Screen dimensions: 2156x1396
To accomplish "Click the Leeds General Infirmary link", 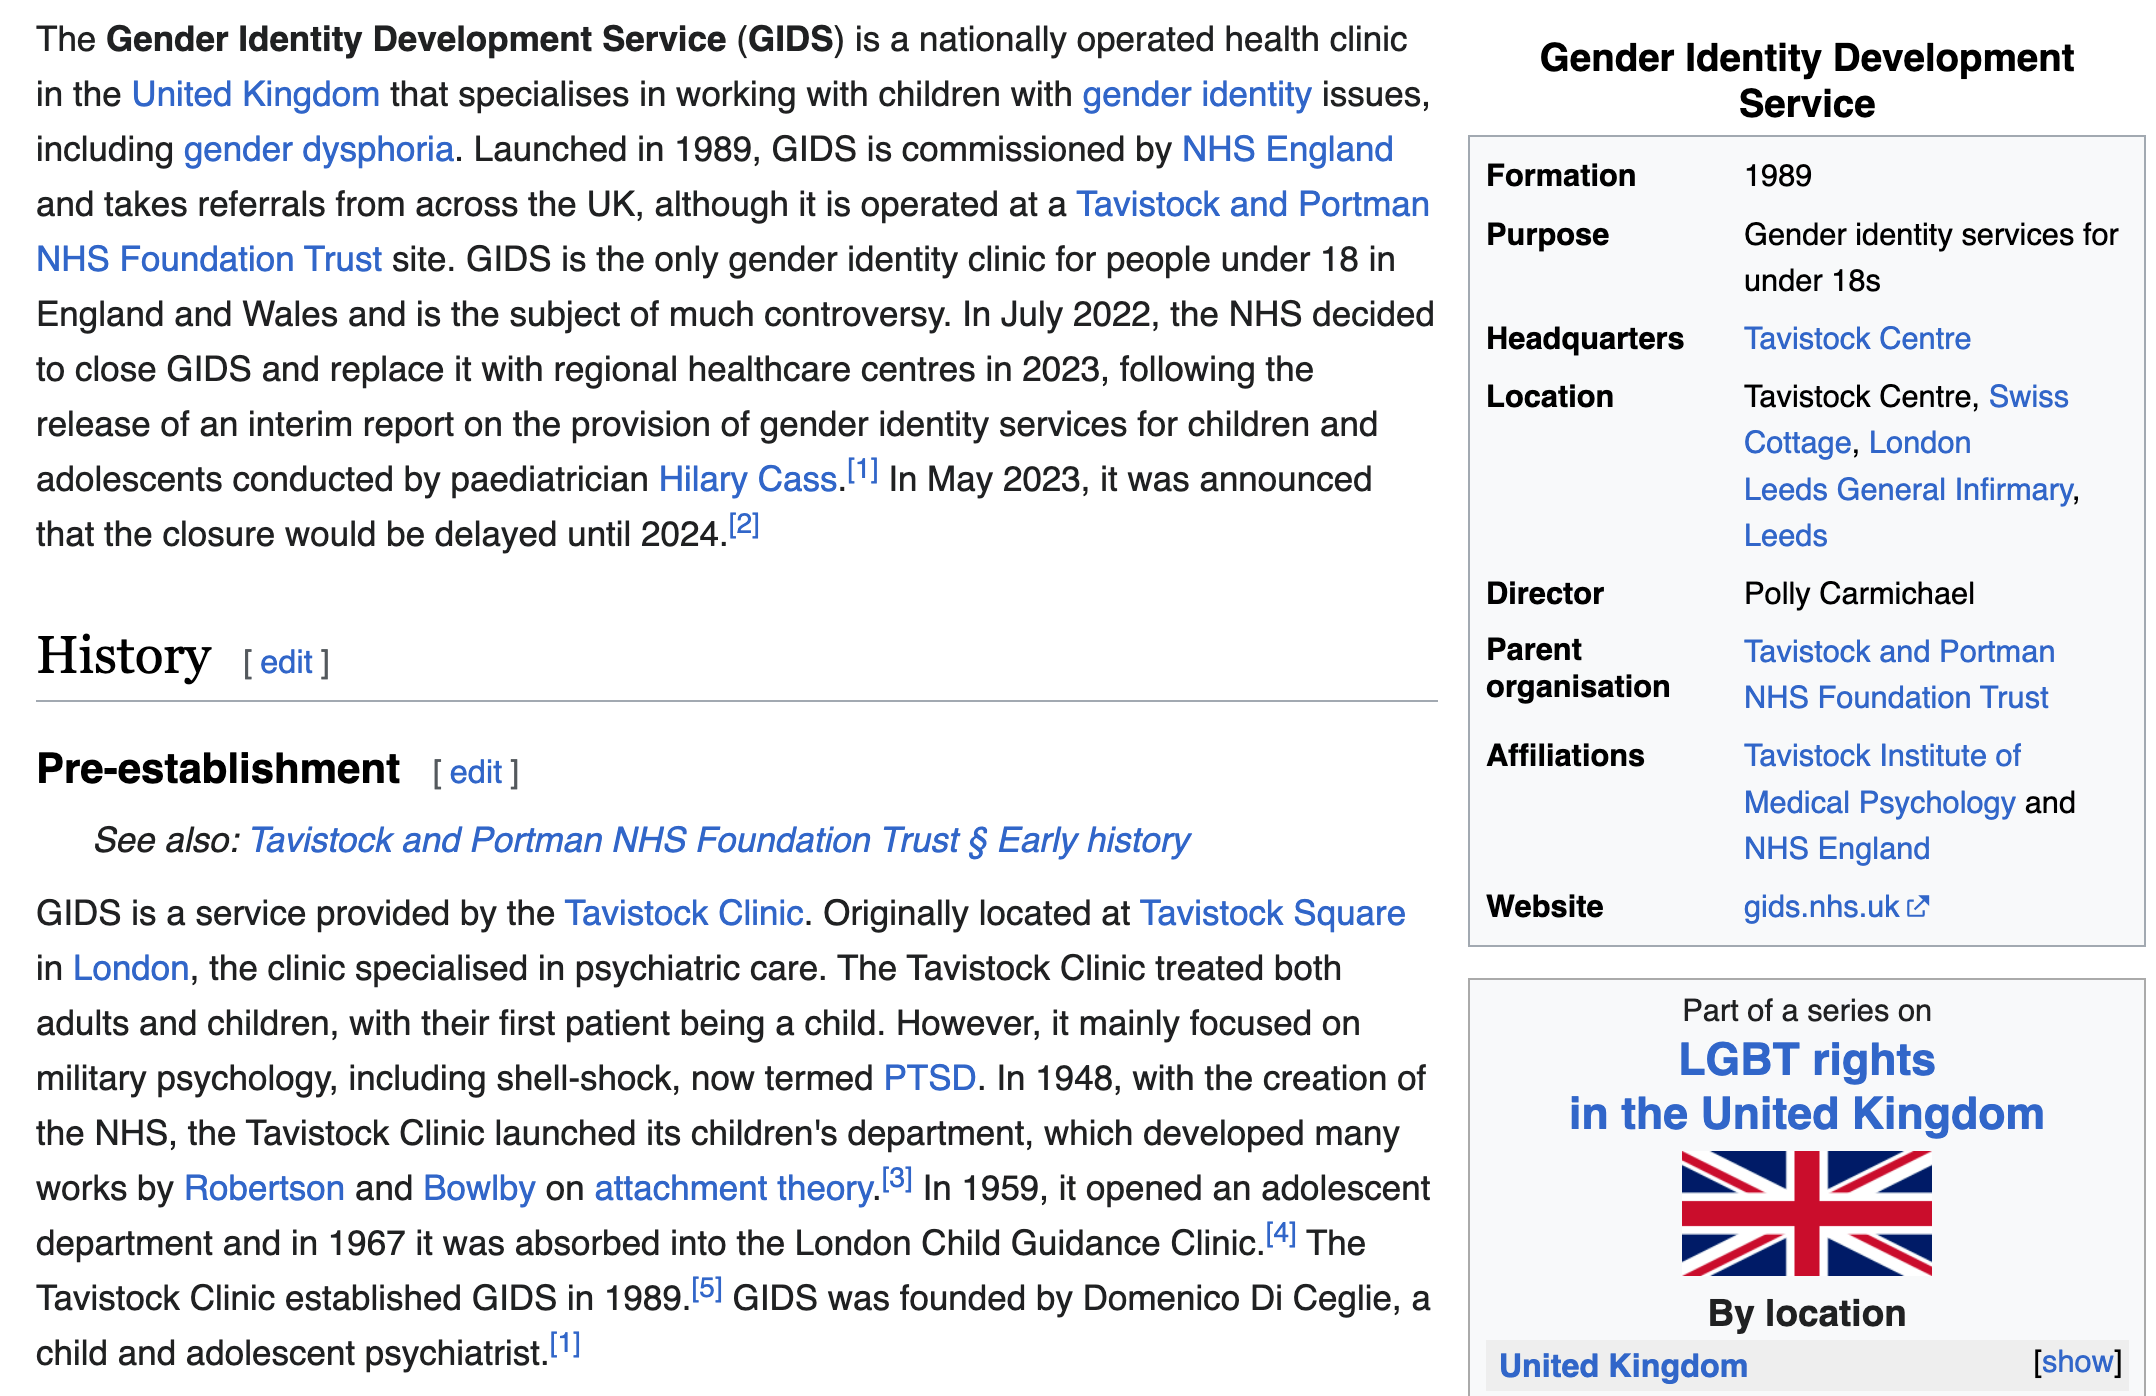I will point(1908,489).
